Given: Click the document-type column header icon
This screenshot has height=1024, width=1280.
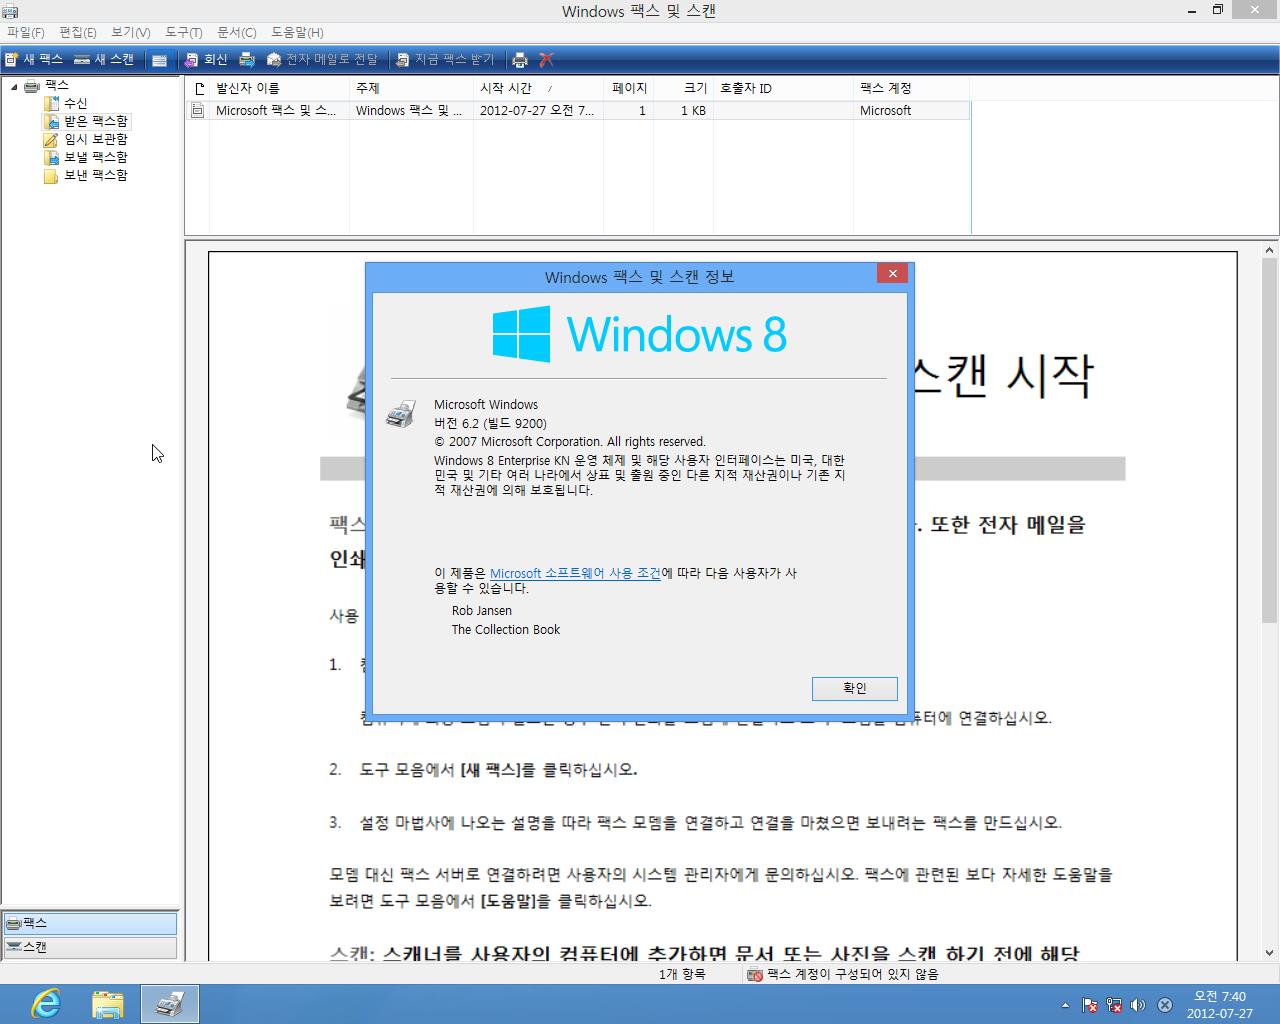Looking at the screenshot, I should tap(198, 88).
